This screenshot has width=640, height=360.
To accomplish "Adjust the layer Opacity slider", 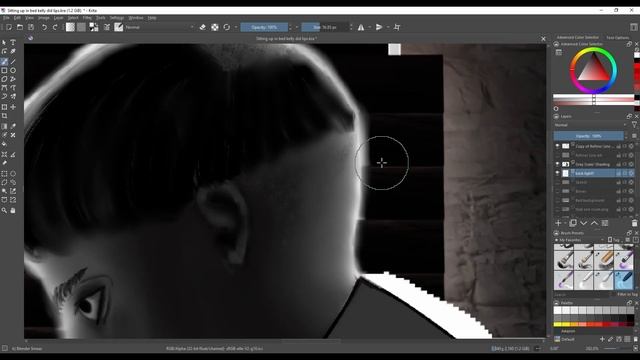I will click(x=589, y=136).
